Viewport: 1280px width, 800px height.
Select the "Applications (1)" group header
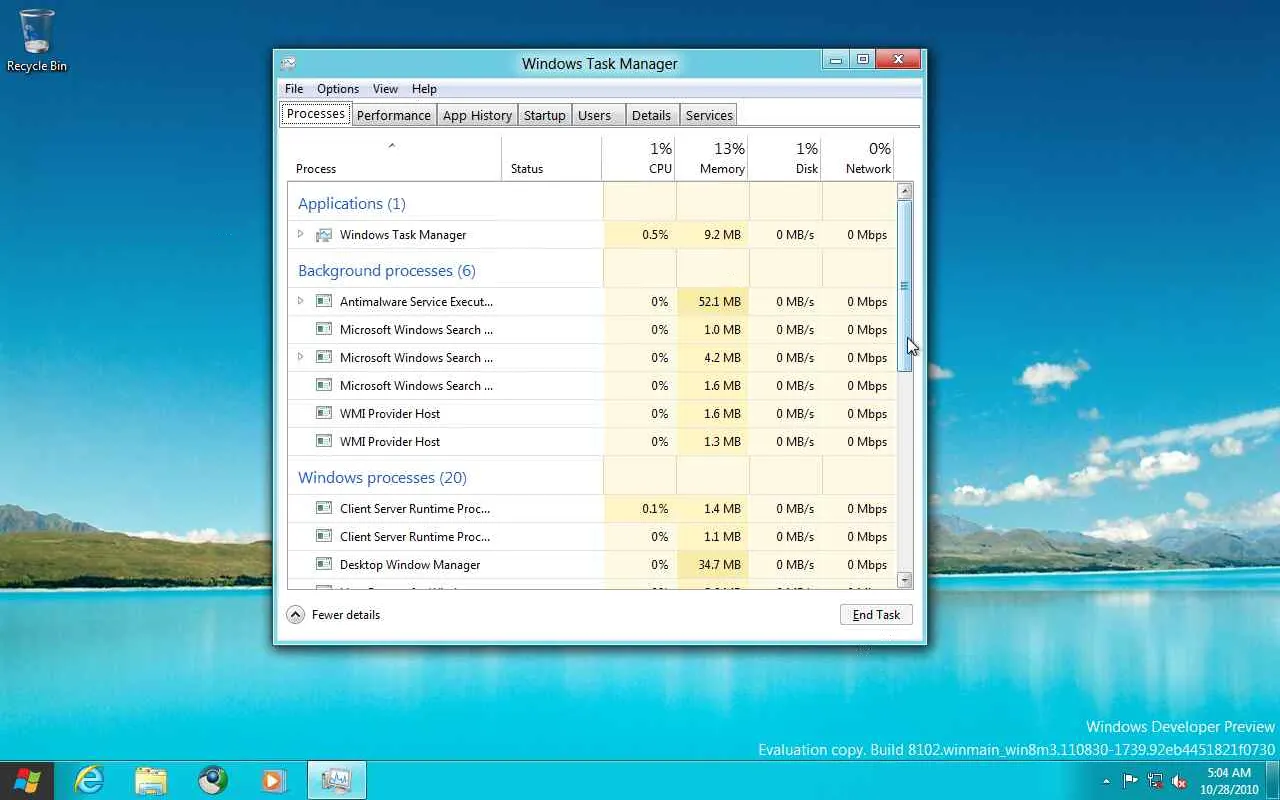pyautogui.click(x=352, y=203)
